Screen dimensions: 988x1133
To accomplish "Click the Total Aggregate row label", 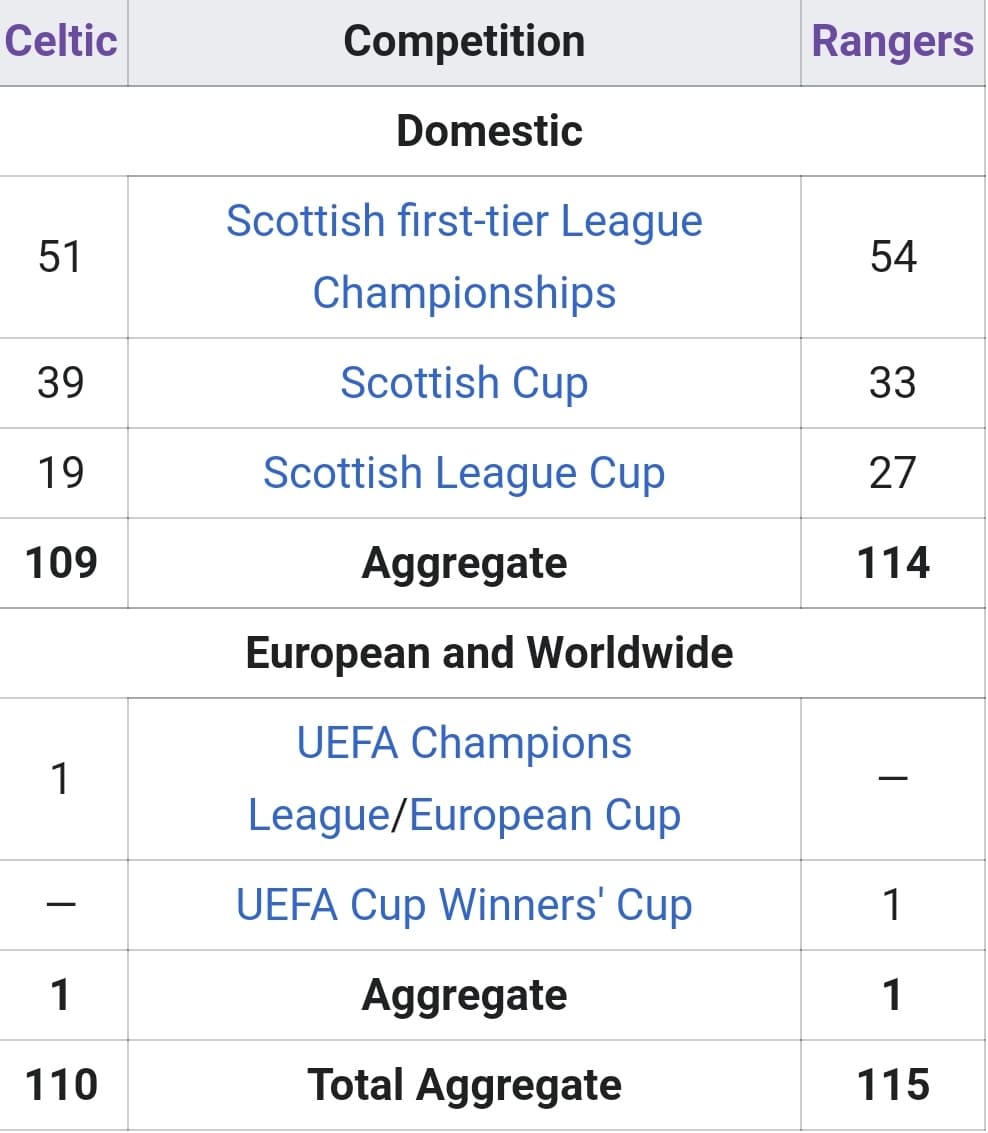I will point(464,1085).
